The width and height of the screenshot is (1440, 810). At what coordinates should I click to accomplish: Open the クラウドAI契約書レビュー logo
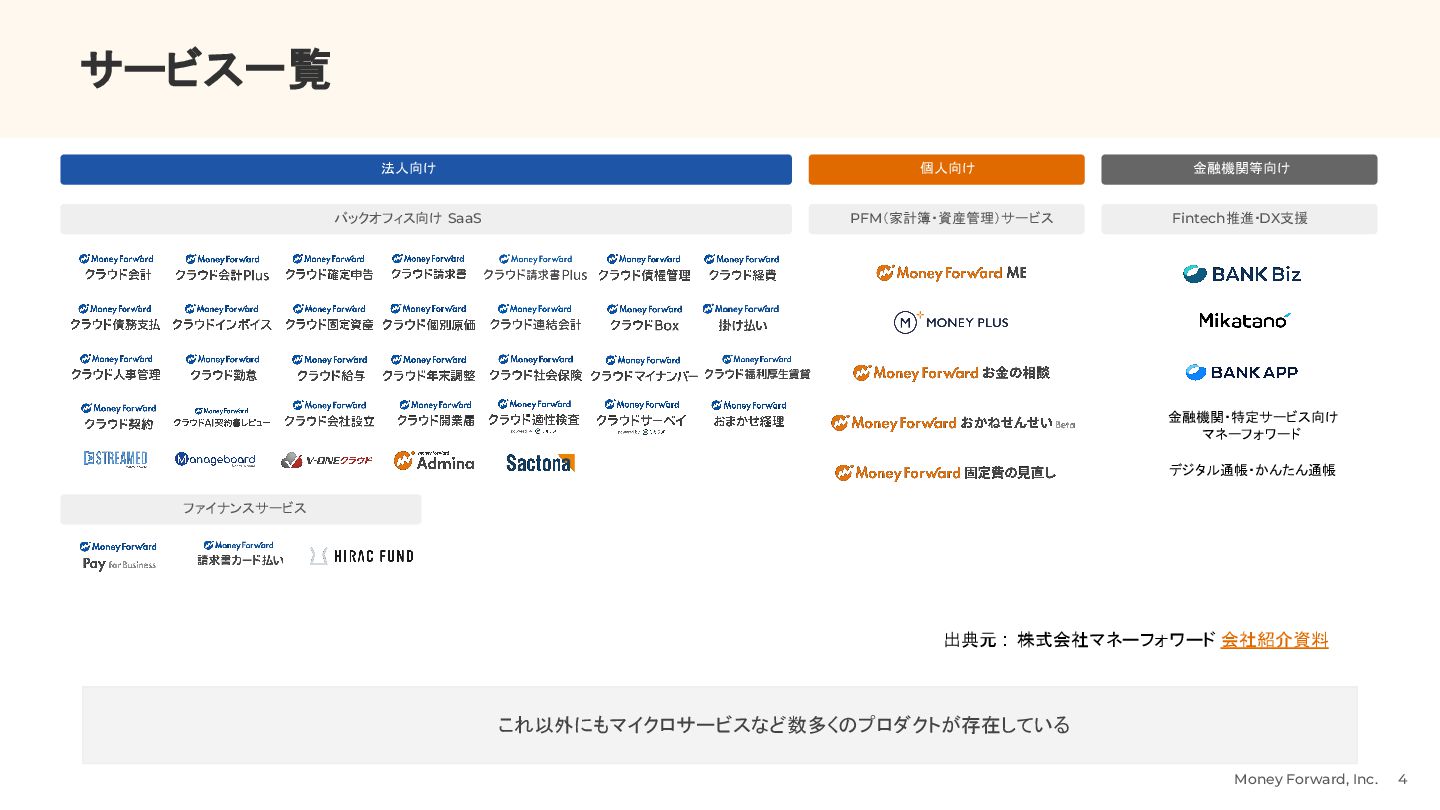[x=222, y=417]
